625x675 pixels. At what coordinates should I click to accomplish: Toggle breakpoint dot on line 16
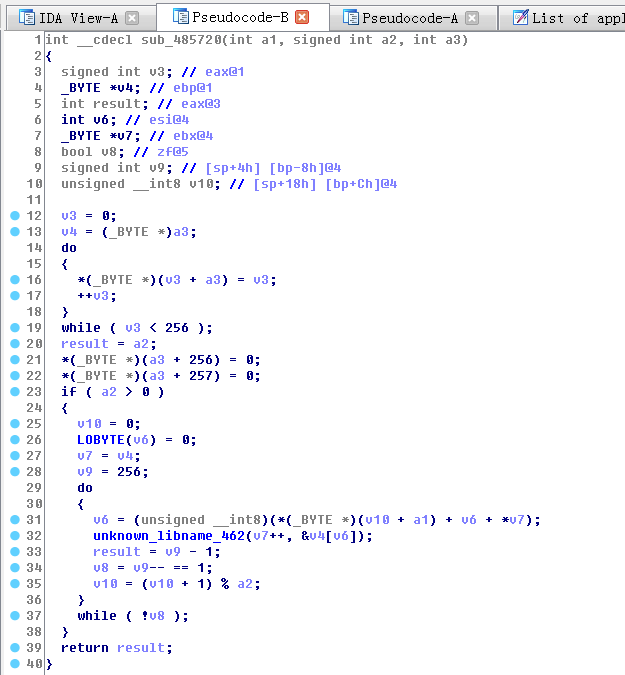coord(15,279)
